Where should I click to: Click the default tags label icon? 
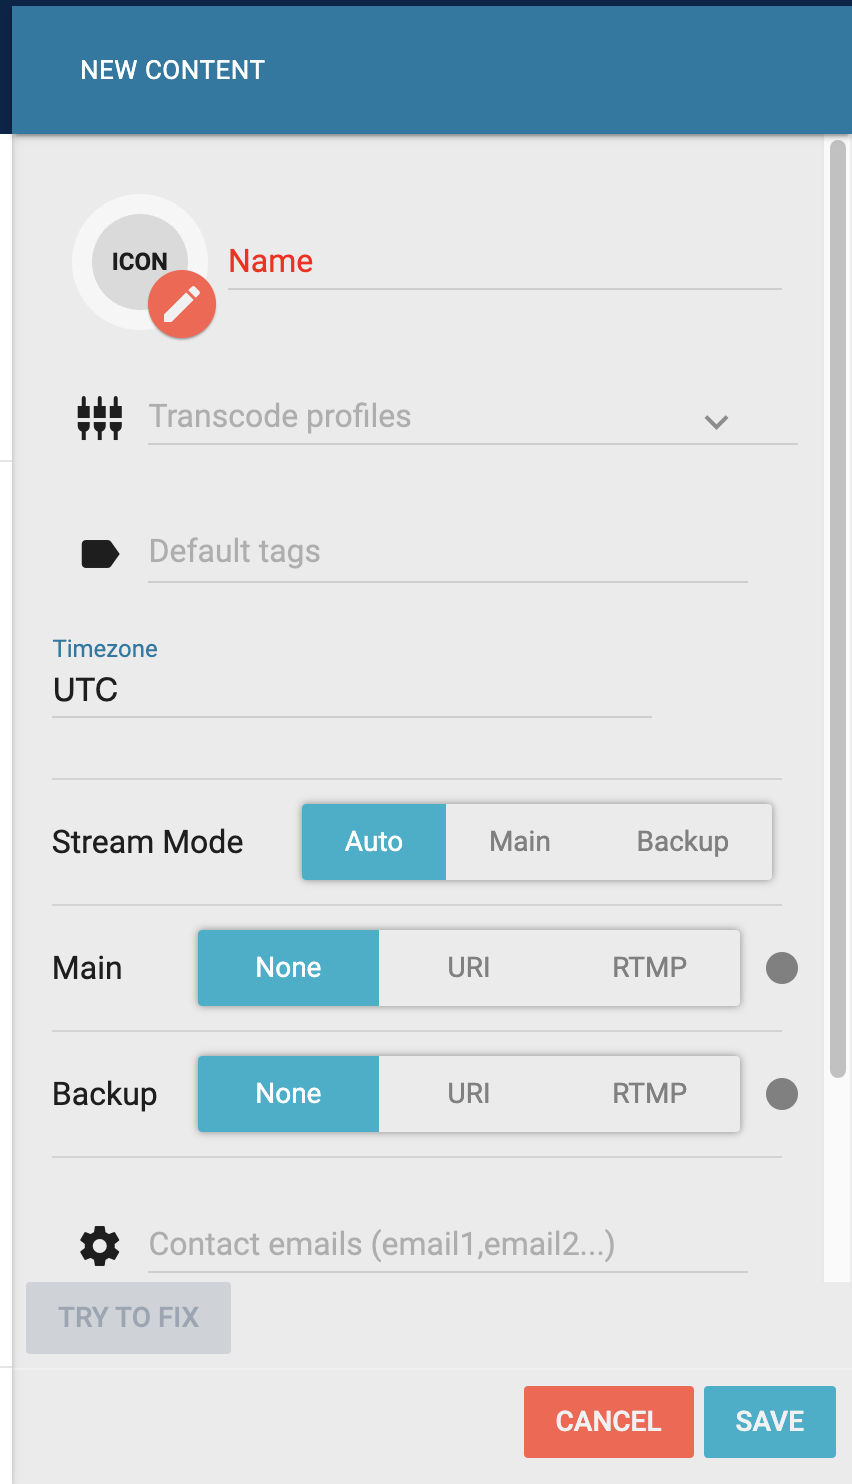tap(100, 553)
